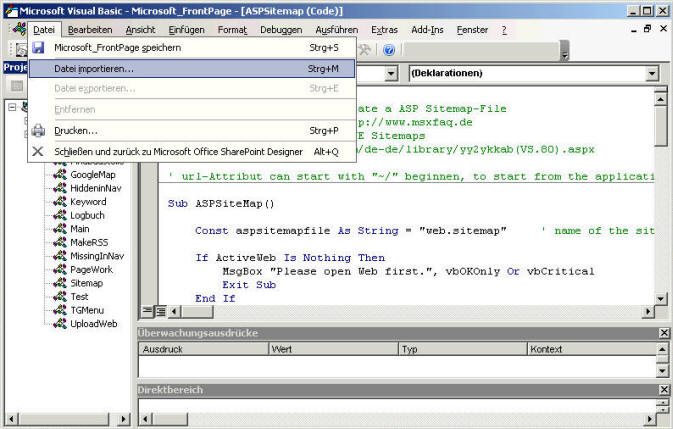The image size is (673, 429).
Task: Click in the Direktbereich input area
Action: point(397,406)
